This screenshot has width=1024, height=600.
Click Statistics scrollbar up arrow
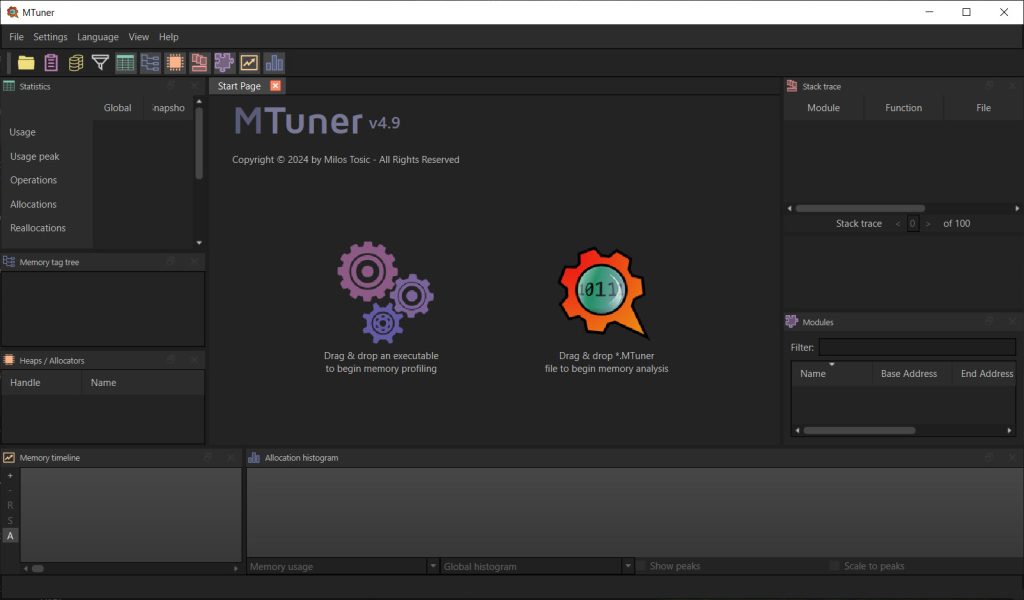click(x=199, y=102)
